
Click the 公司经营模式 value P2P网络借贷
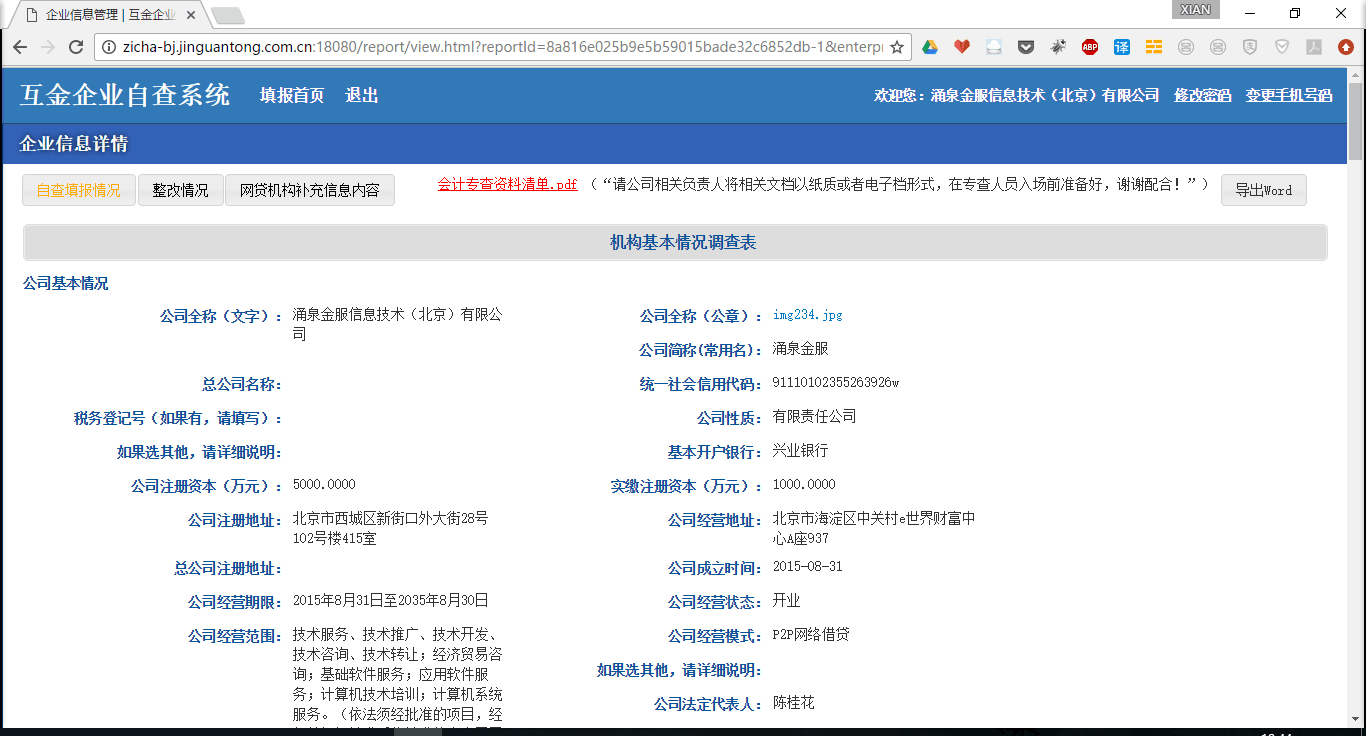pos(811,635)
